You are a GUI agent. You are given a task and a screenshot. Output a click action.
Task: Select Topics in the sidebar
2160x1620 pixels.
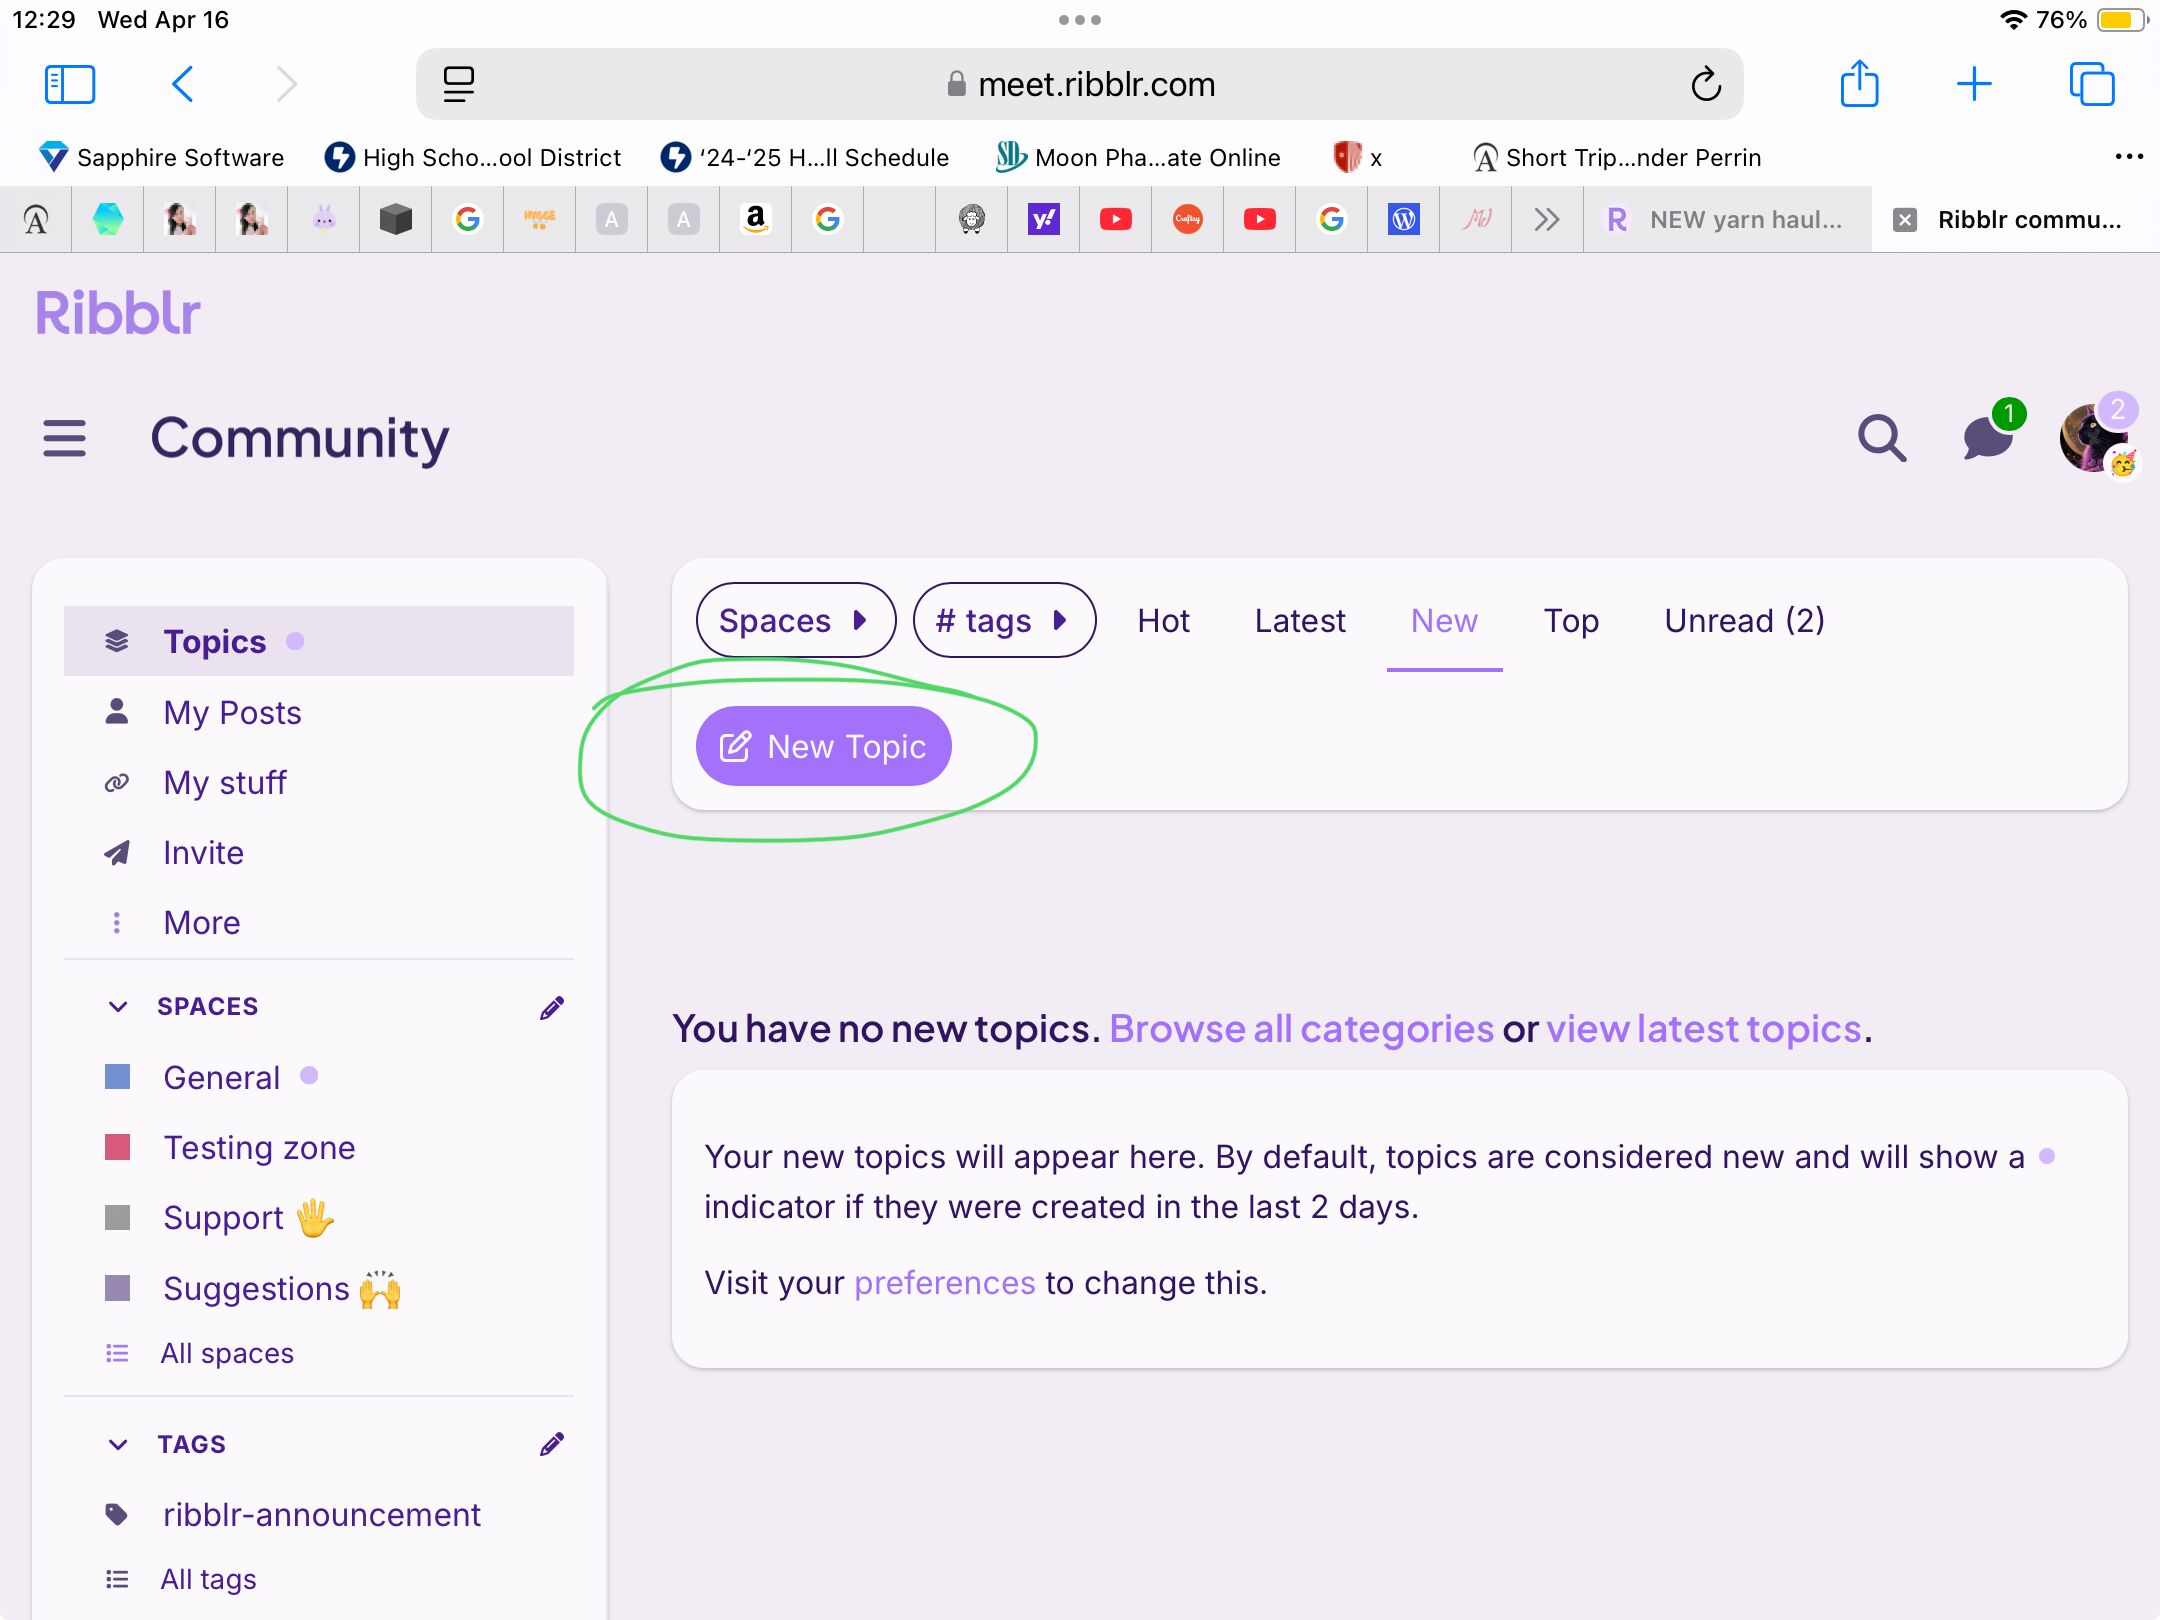(319, 641)
